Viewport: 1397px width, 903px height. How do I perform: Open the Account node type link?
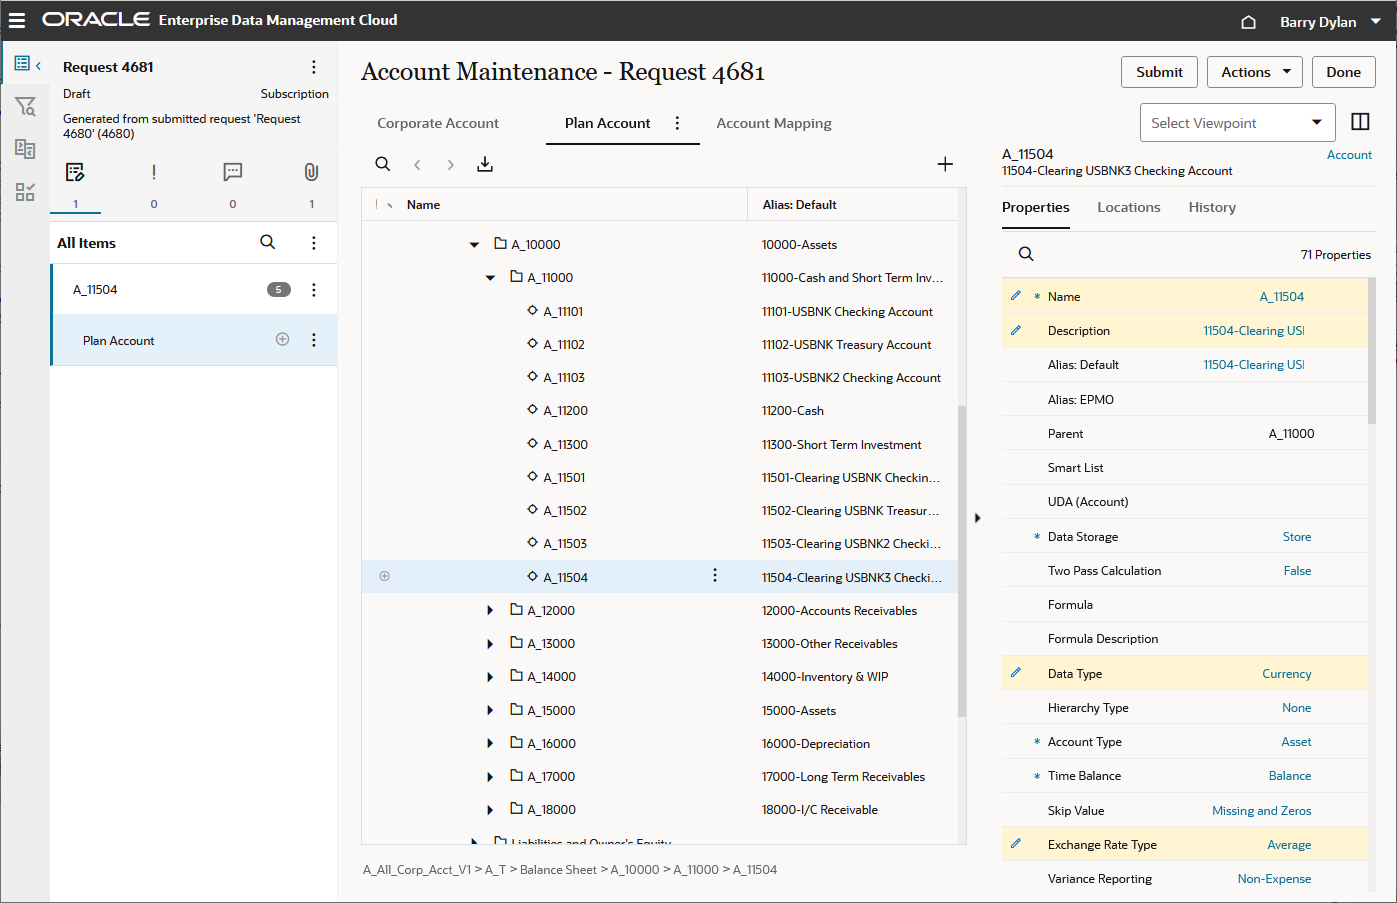click(x=1349, y=155)
